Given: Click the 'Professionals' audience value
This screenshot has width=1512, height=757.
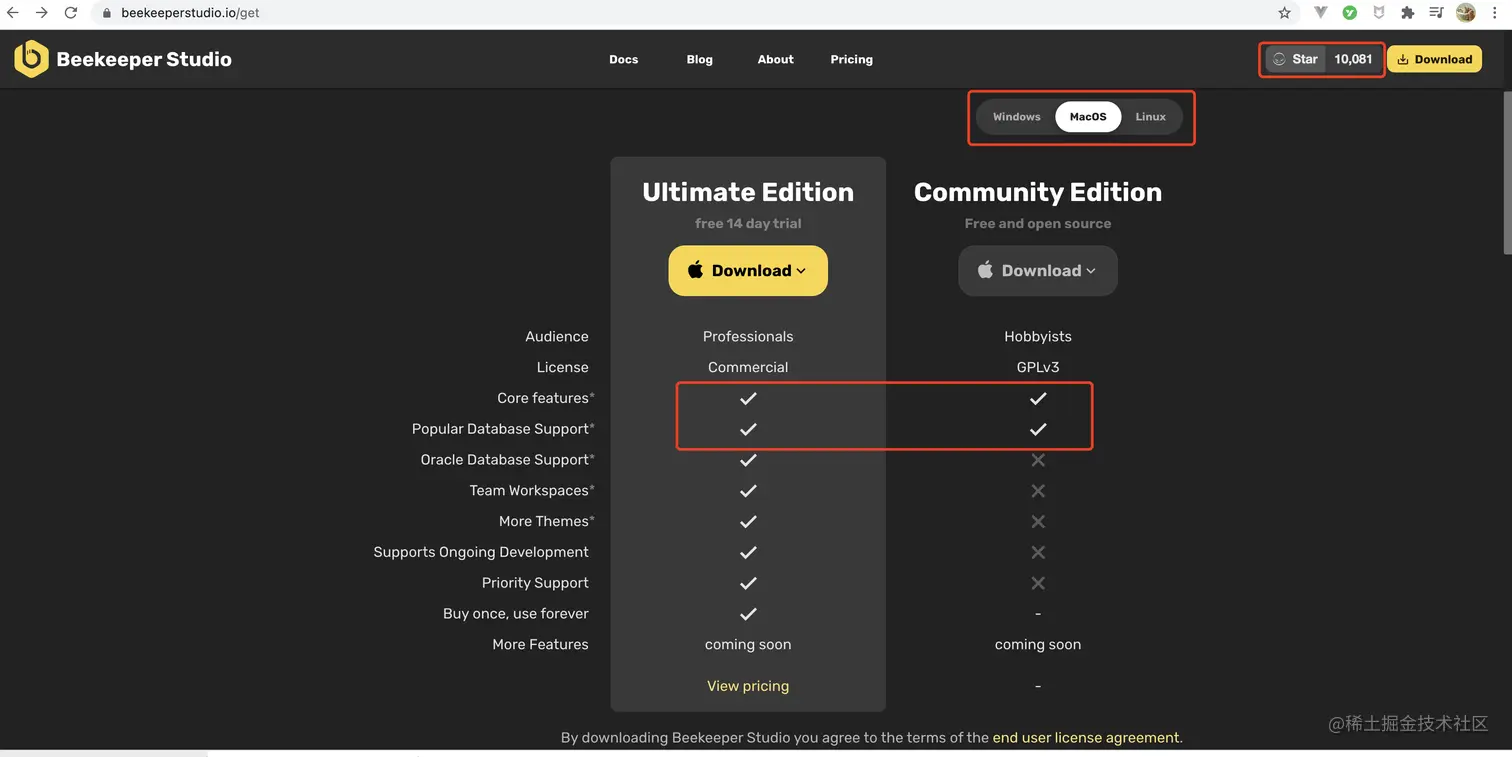Looking at the screenshot, I should 748,337.
